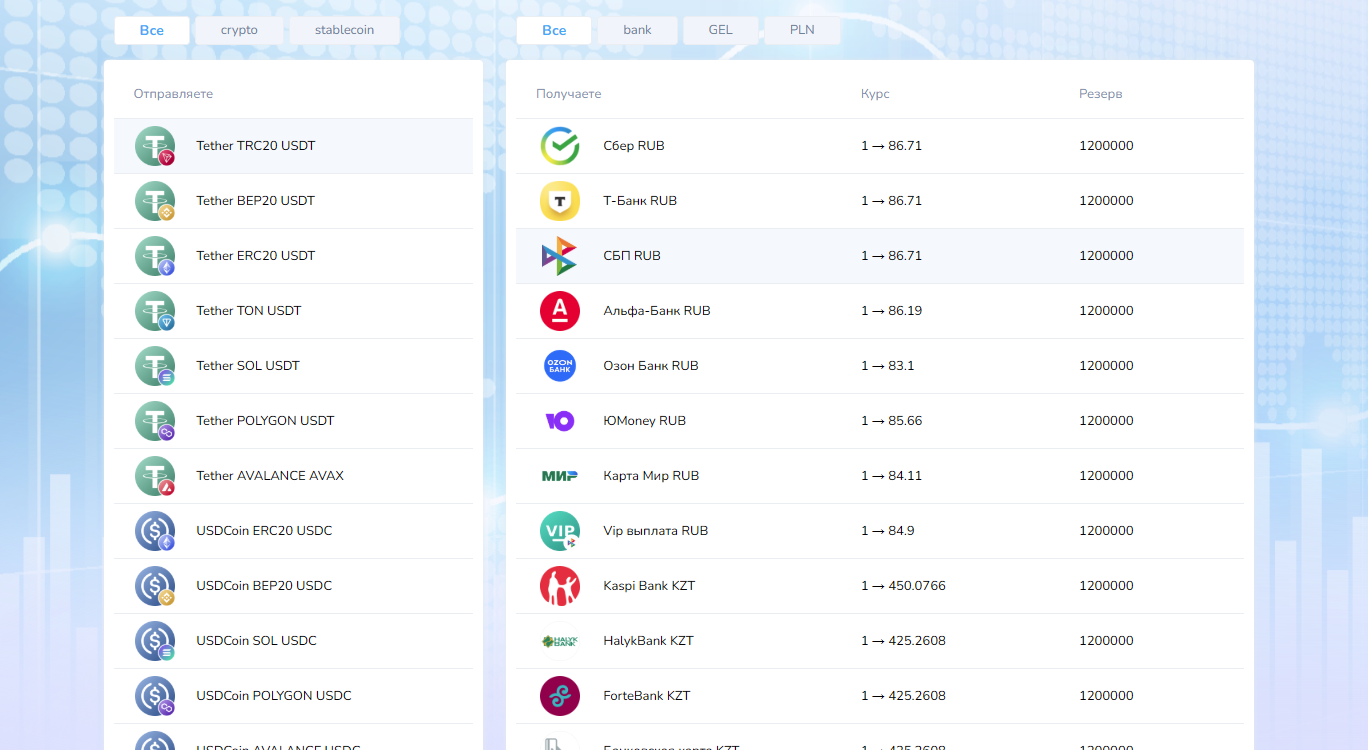Click the Курс column header

(875, 94)
